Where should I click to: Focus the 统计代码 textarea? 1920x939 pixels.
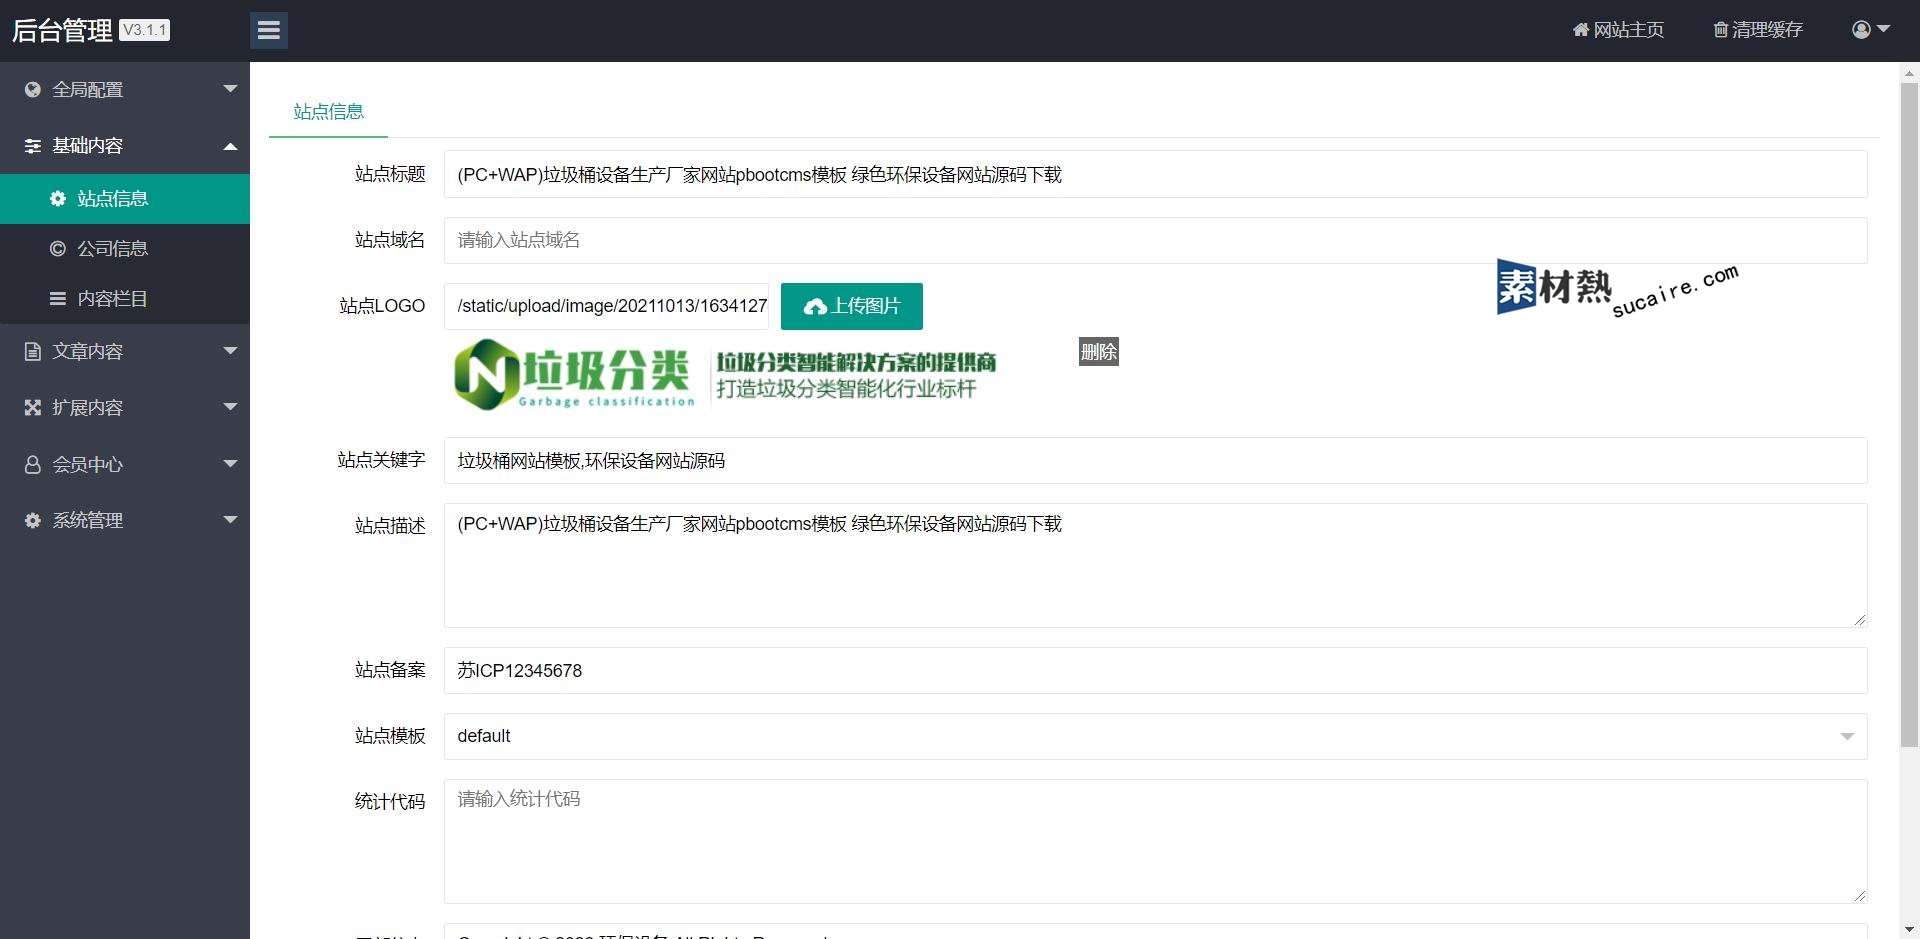[1155, 841]
